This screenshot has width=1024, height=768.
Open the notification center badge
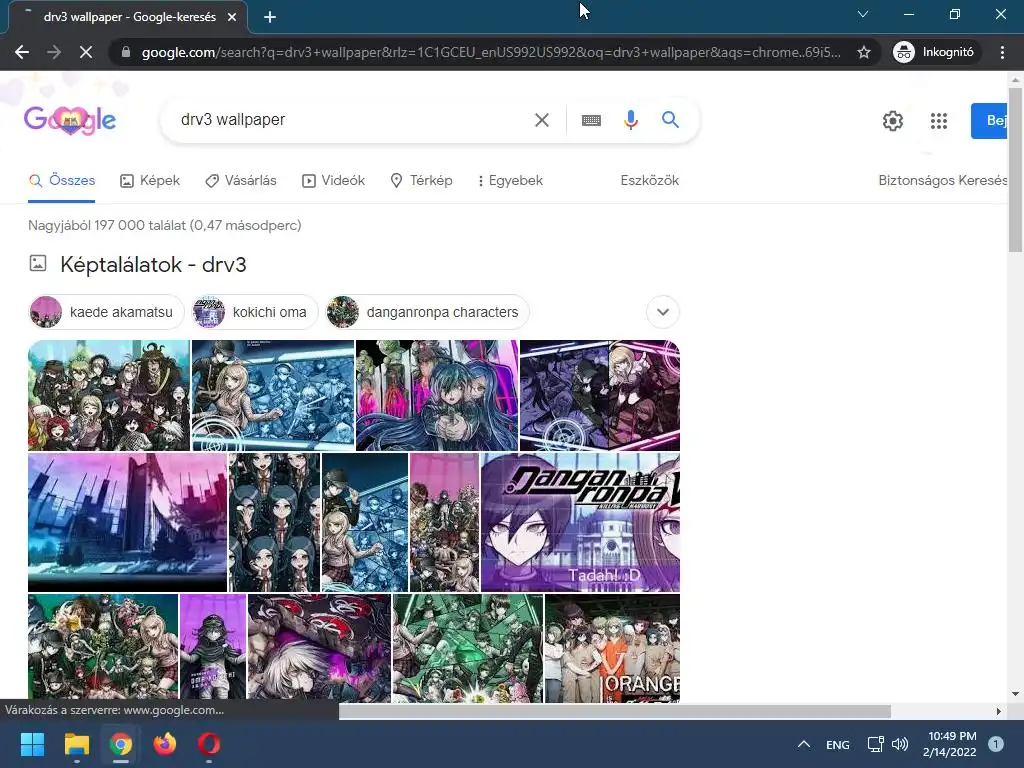point(995,744)
